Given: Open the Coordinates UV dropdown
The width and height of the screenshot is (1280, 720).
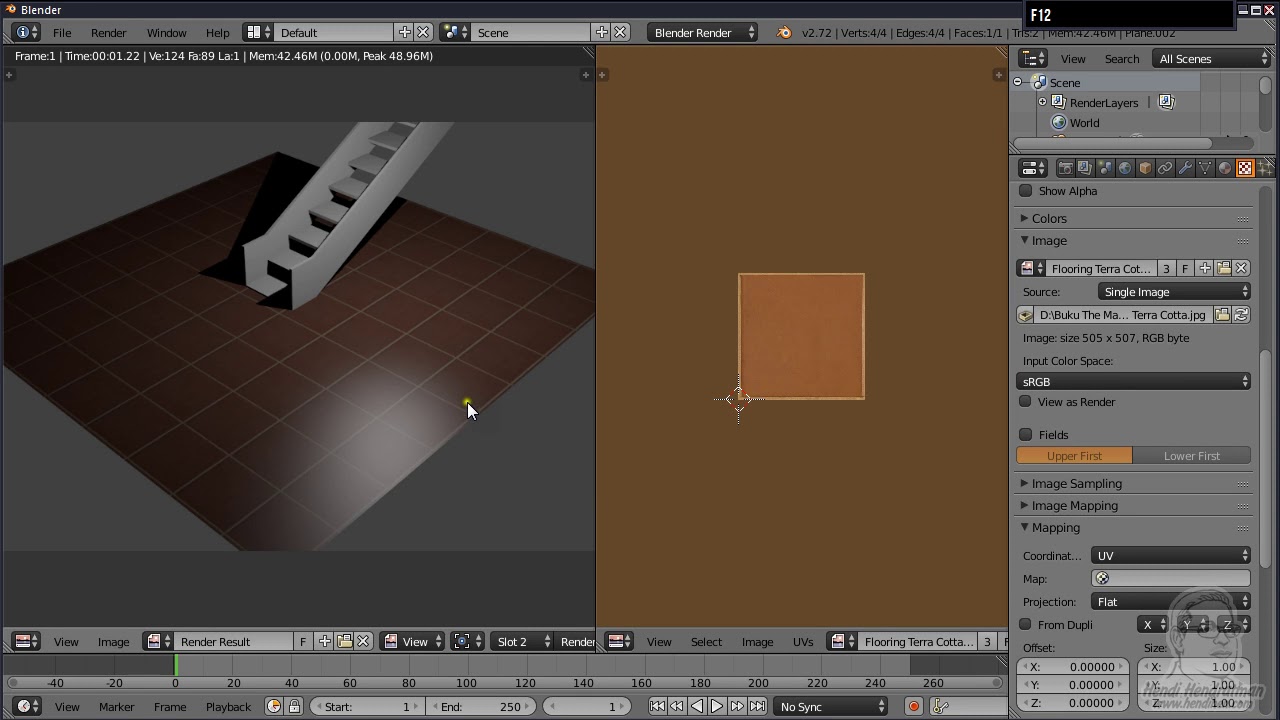Looking at the screenshot, I should [1171, 556].
